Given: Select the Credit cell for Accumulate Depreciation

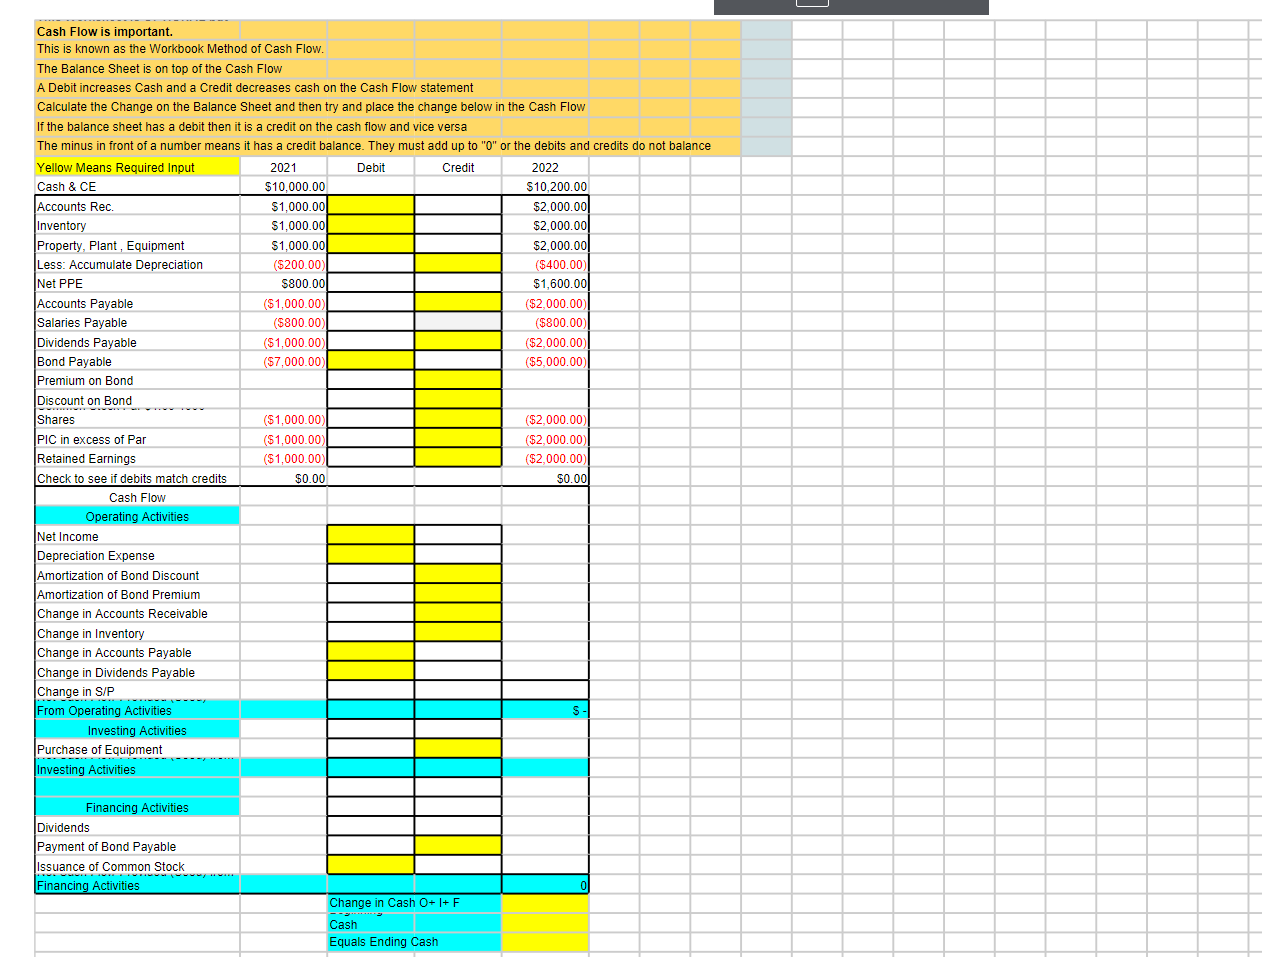Looking at the screenshot, I should click(457, 262).
